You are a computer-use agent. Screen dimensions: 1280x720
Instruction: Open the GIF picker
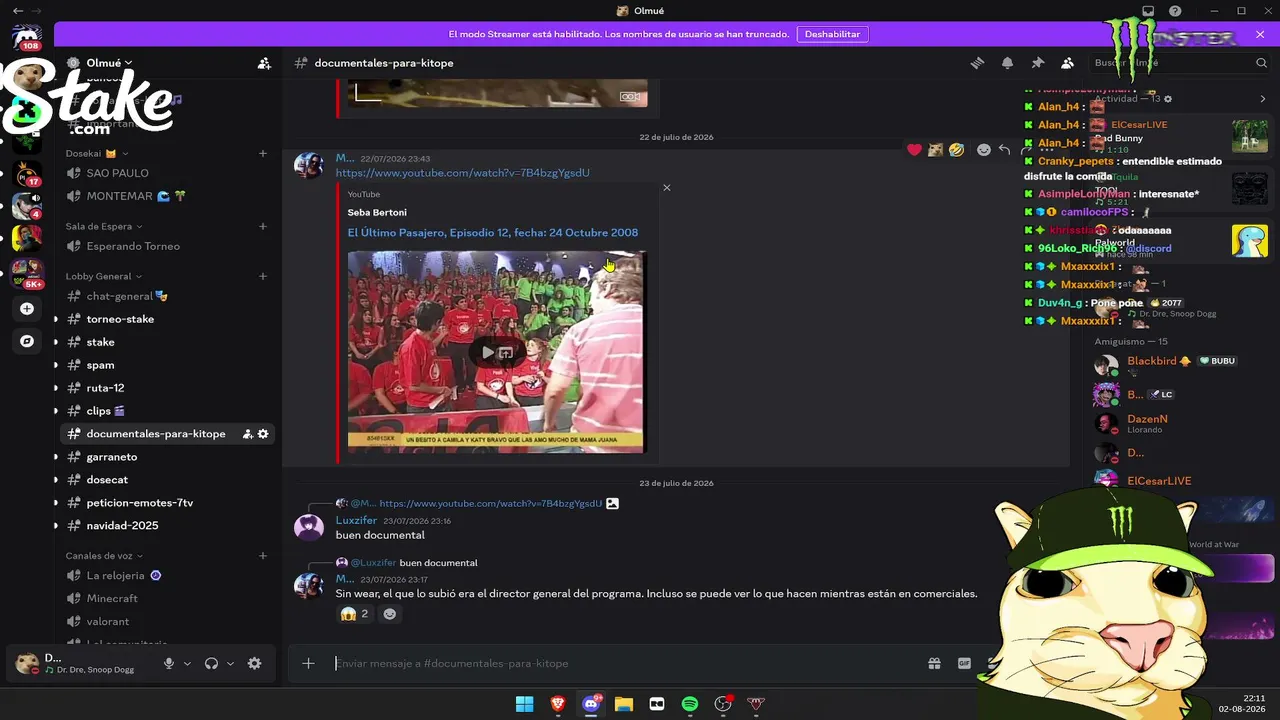964,663
